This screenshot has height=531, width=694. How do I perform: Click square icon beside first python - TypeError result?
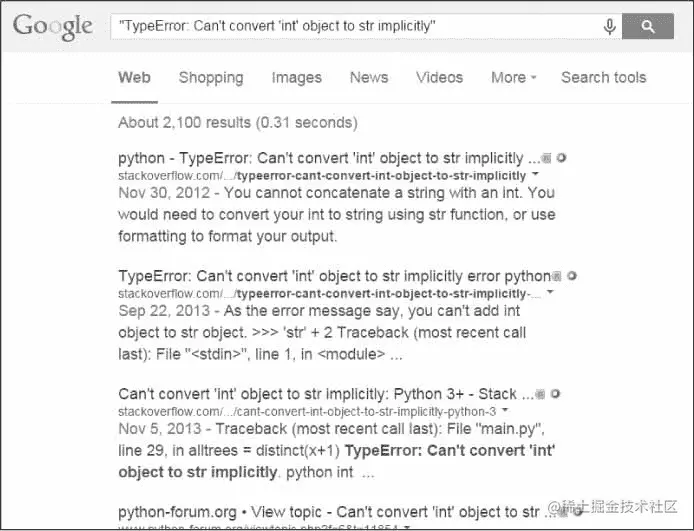point(547,158)
